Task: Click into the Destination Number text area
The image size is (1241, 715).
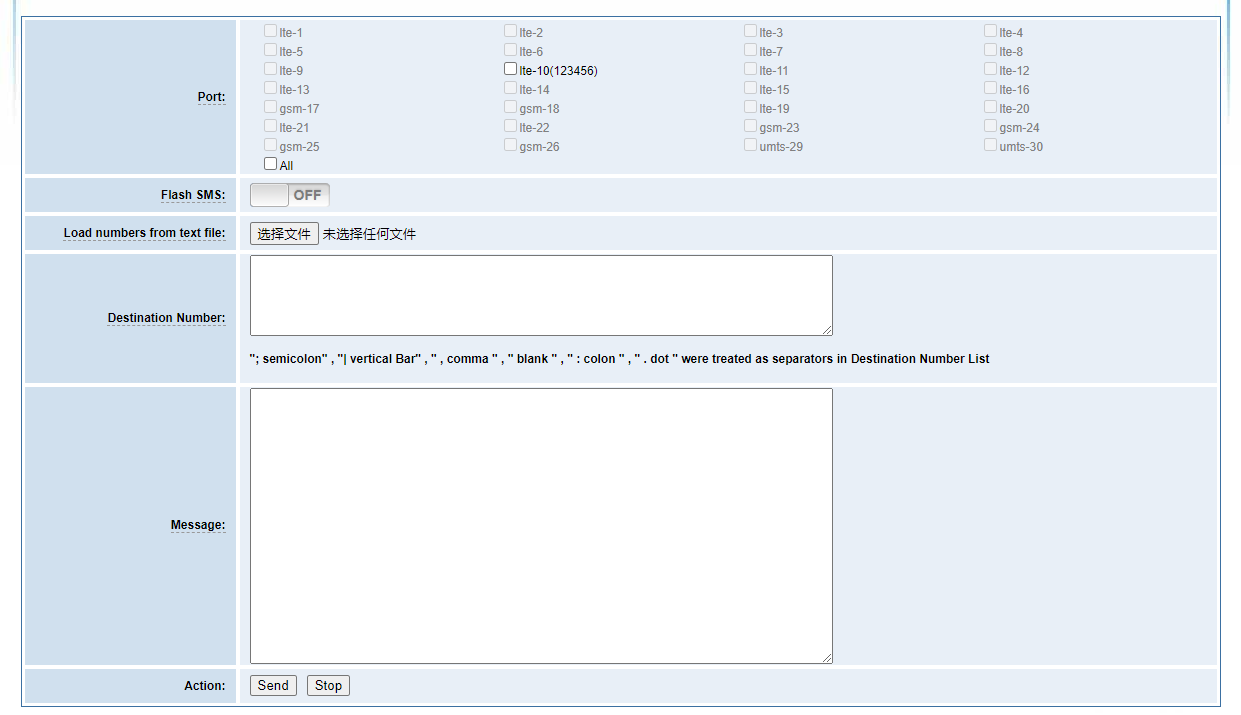Action: coord(541,295)
